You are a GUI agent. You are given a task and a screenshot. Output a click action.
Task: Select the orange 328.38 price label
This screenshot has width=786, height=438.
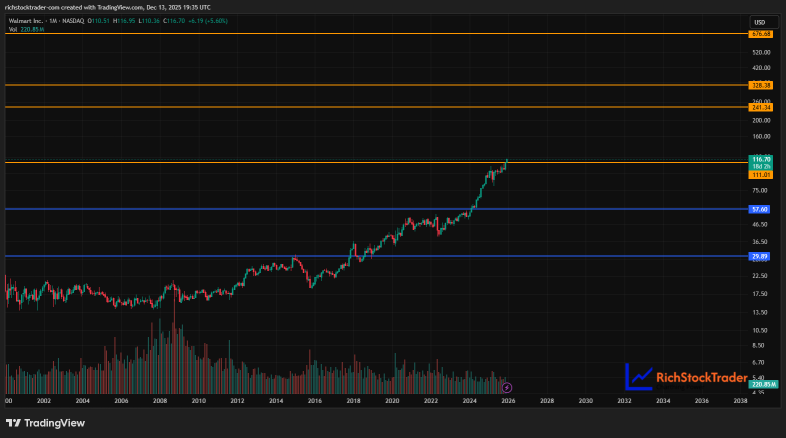(x=760, y=86)
